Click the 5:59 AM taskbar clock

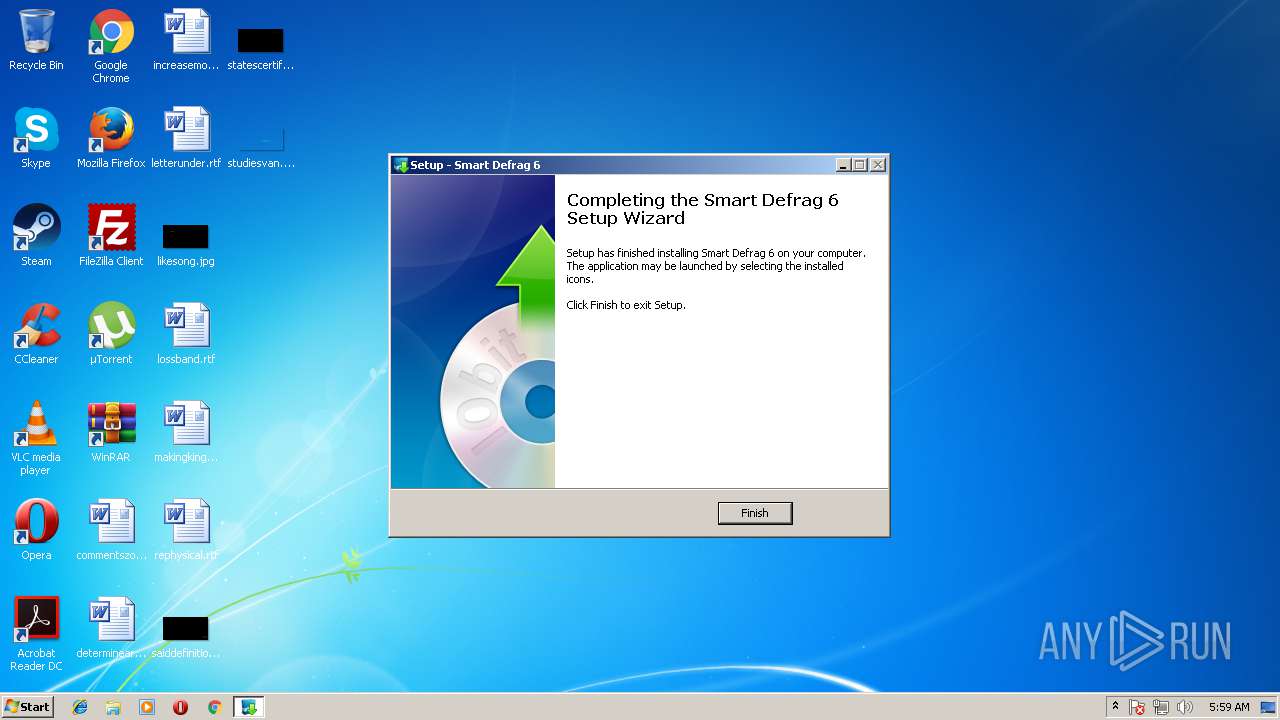coord(1229,707)
